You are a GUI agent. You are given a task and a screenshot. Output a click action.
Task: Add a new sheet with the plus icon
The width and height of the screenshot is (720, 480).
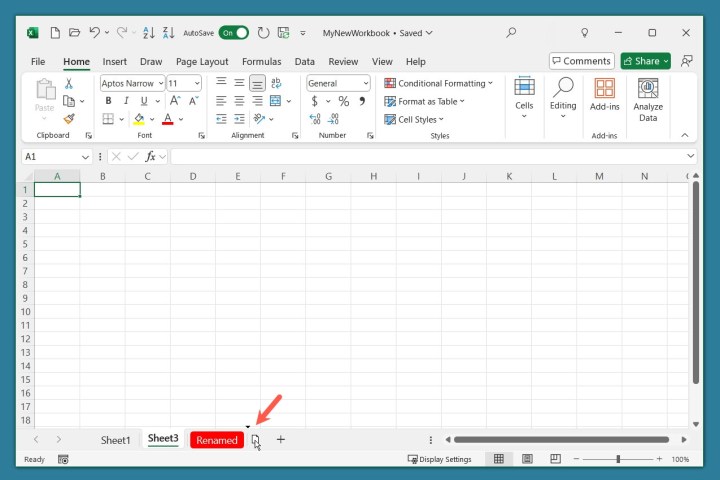pos(281,439)
